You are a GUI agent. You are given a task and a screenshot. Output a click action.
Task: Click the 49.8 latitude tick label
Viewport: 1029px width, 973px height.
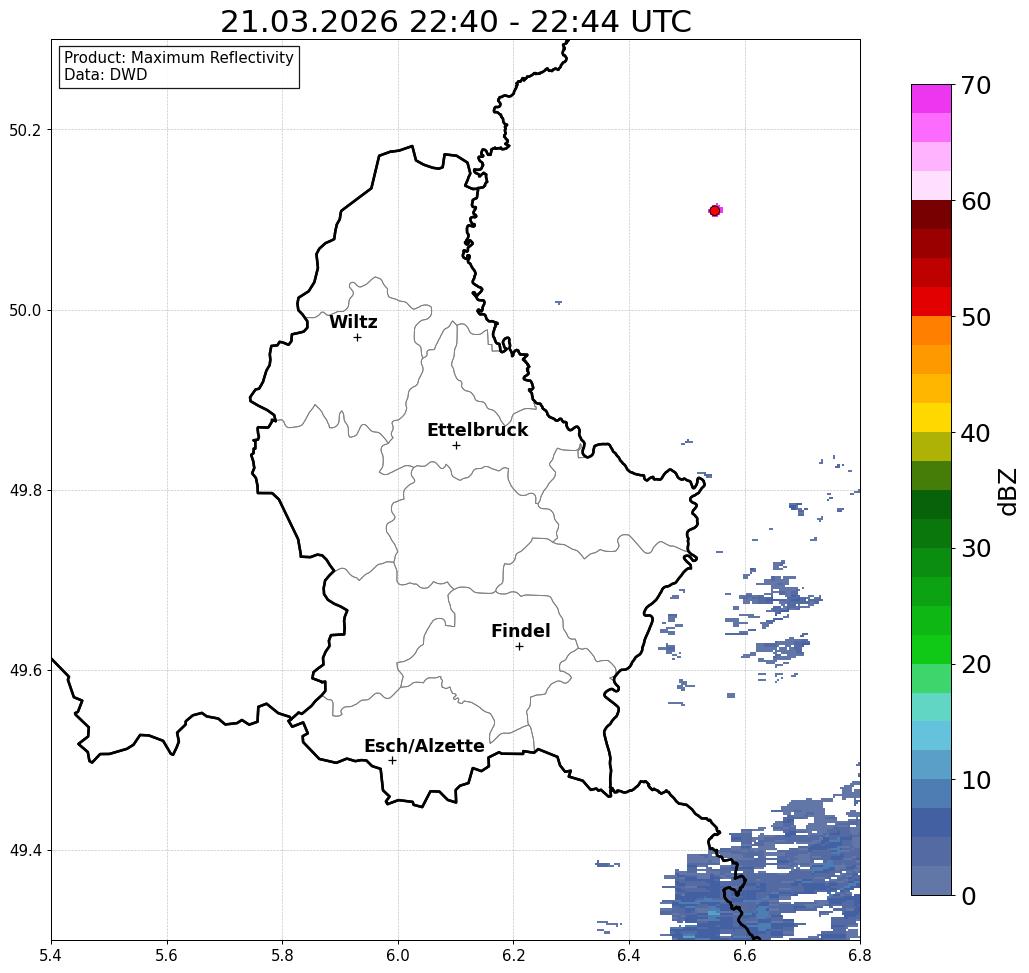(x=25, y=491)
